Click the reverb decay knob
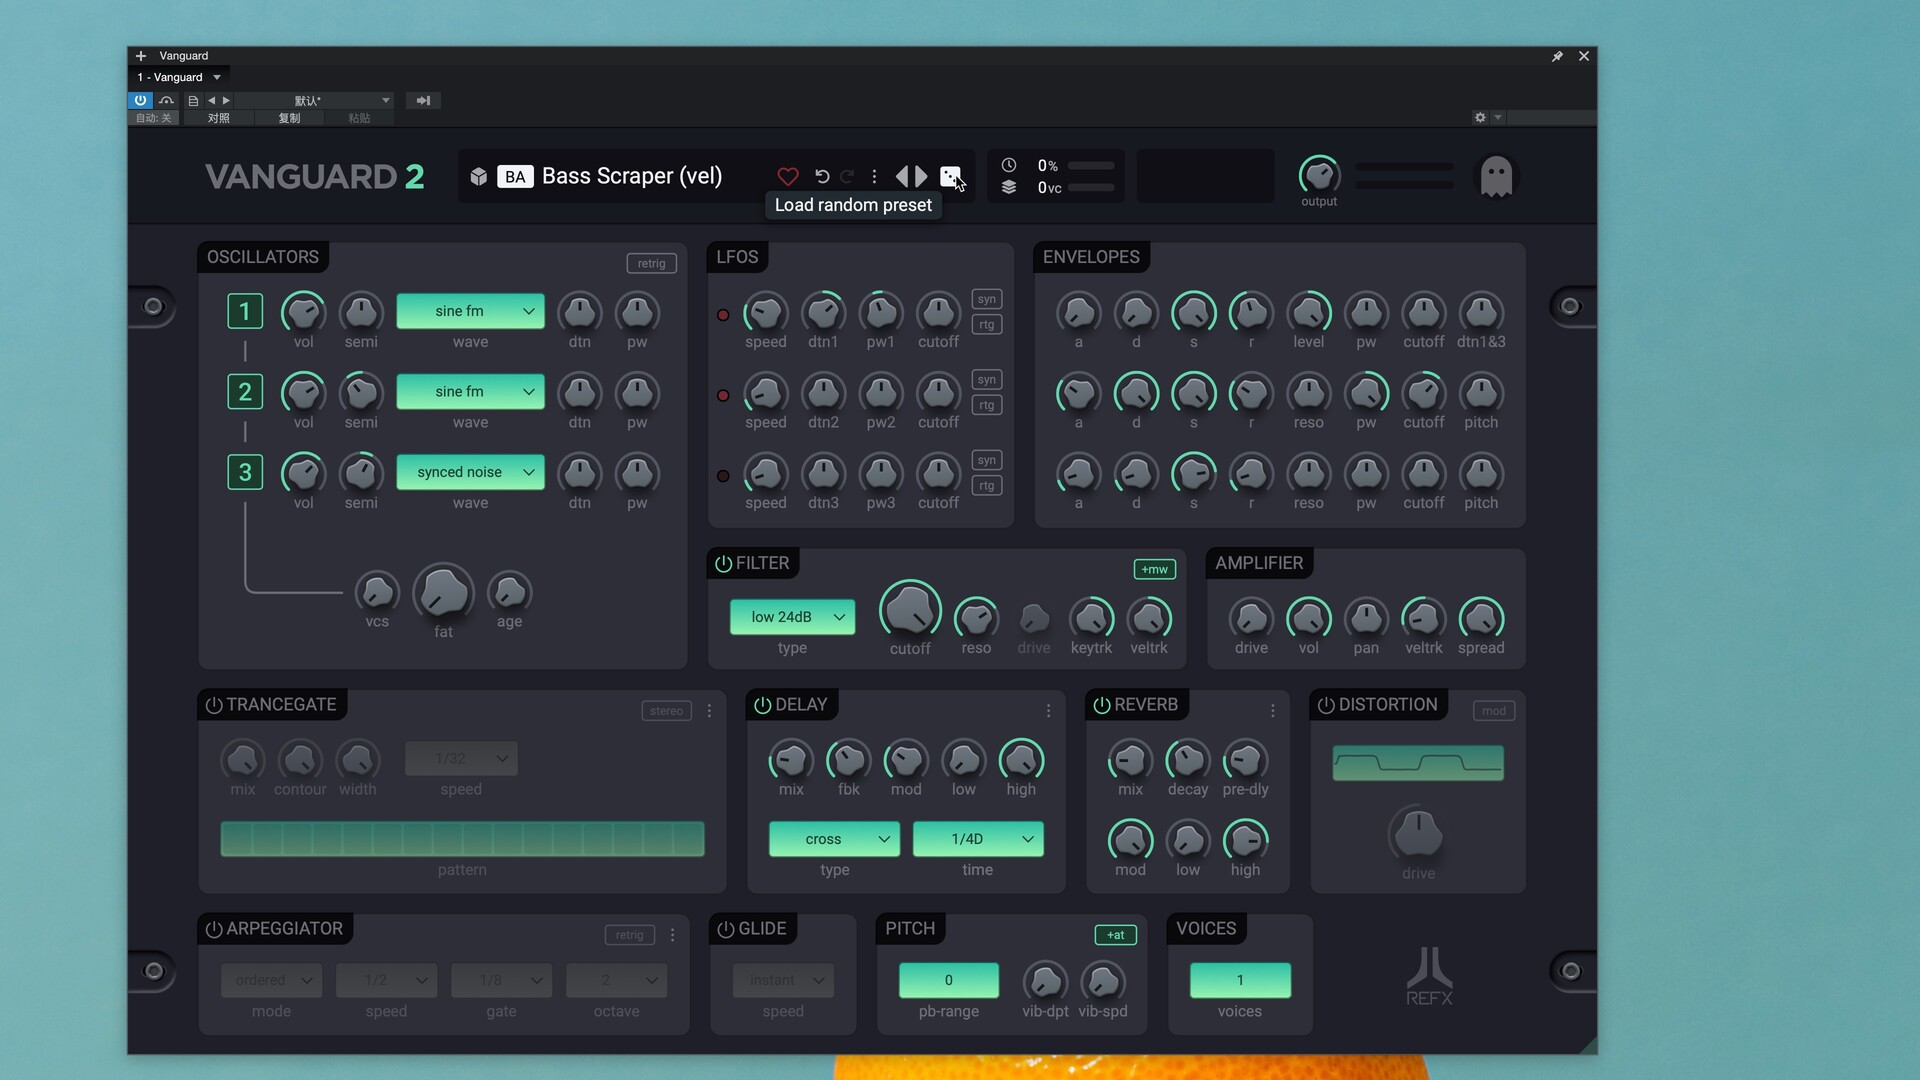This screenshot has height=1080, width=1920. coord(1188,761)
